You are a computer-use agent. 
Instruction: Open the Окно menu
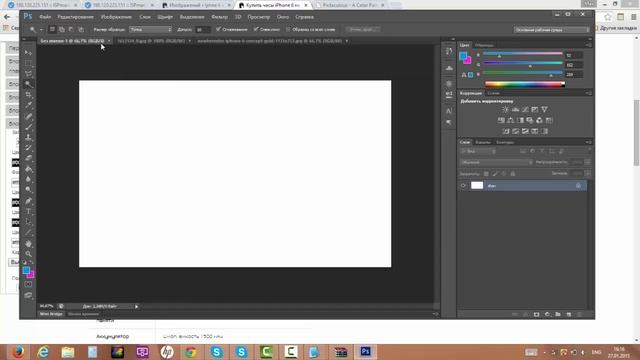point(282,17)
